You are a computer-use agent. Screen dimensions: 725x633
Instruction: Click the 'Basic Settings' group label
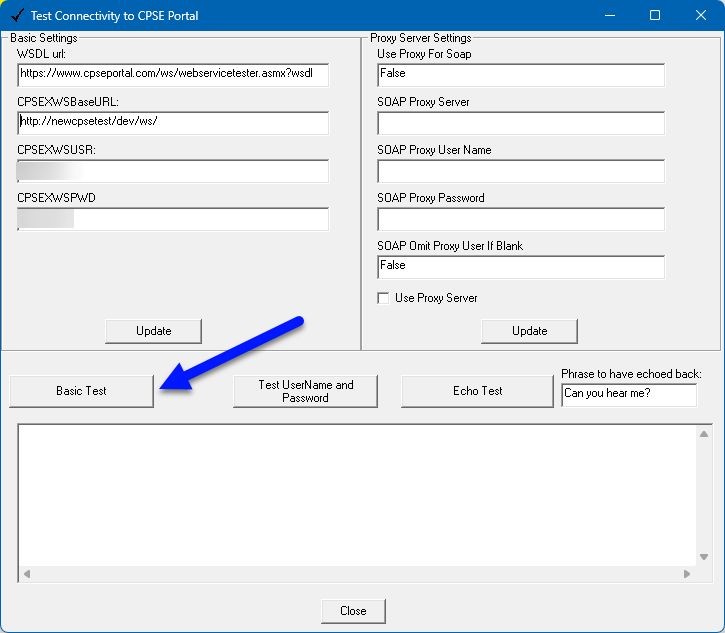point(44,38)
